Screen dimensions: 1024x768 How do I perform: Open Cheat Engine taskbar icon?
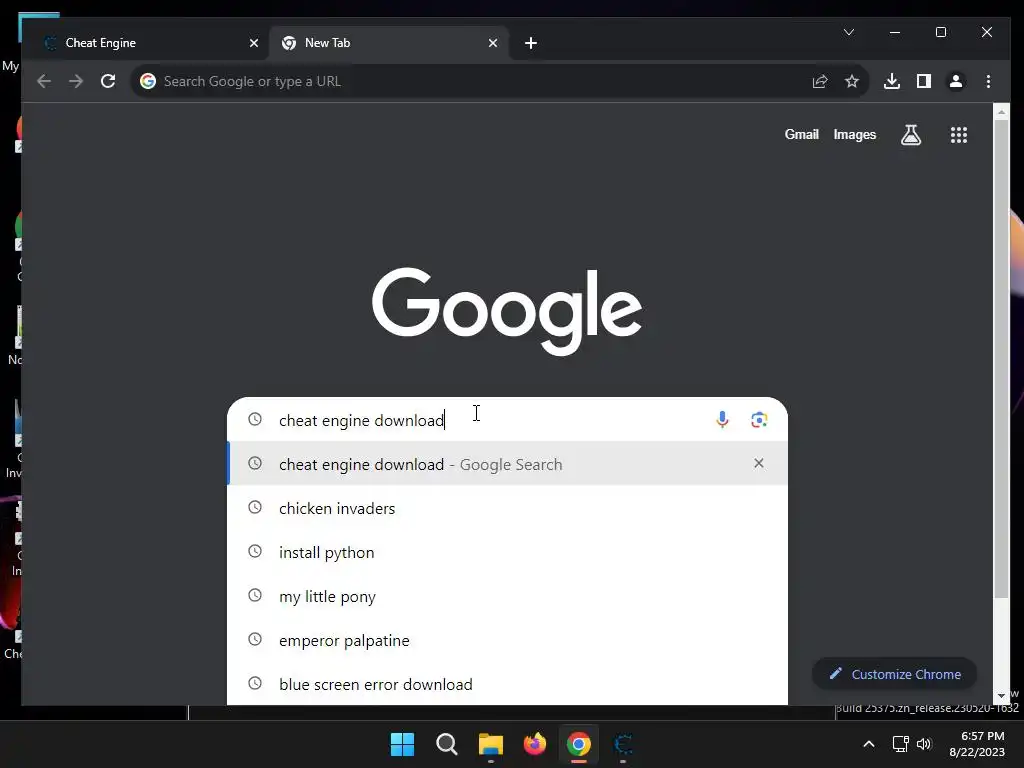[623, 744]
